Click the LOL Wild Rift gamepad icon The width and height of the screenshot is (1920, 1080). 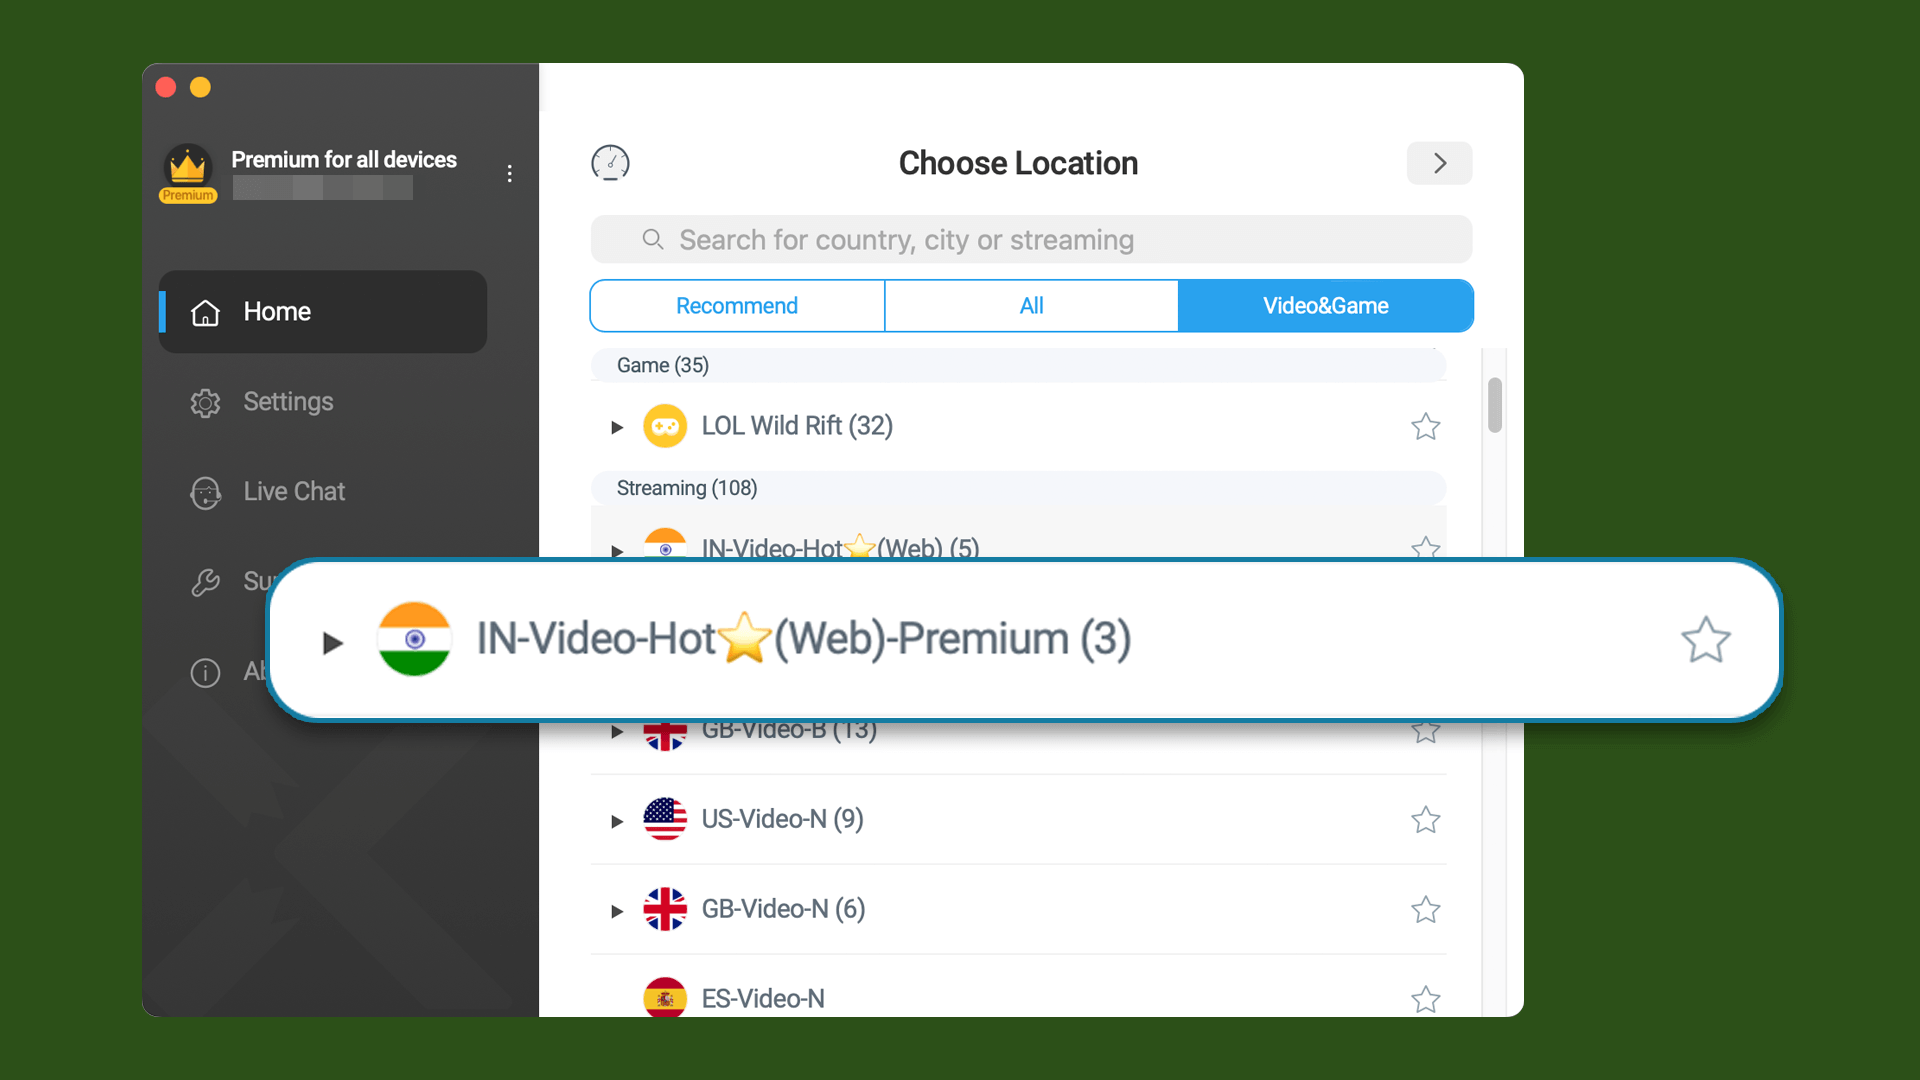pyautogui.click(x=665, y=426)
